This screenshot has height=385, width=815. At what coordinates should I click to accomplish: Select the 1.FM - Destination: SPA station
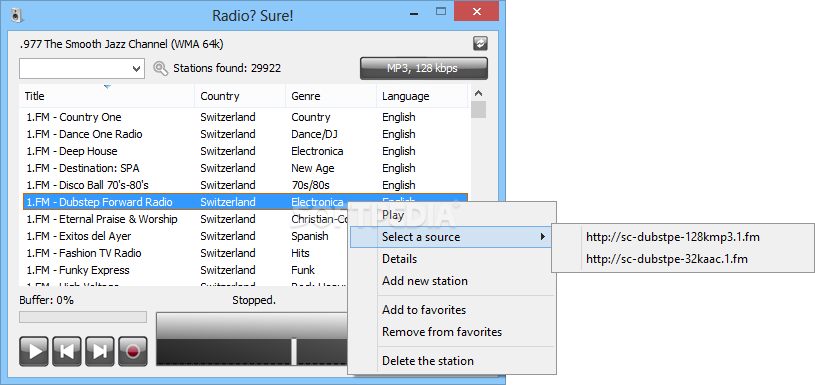pyautogui.click(x=244, y=168)
